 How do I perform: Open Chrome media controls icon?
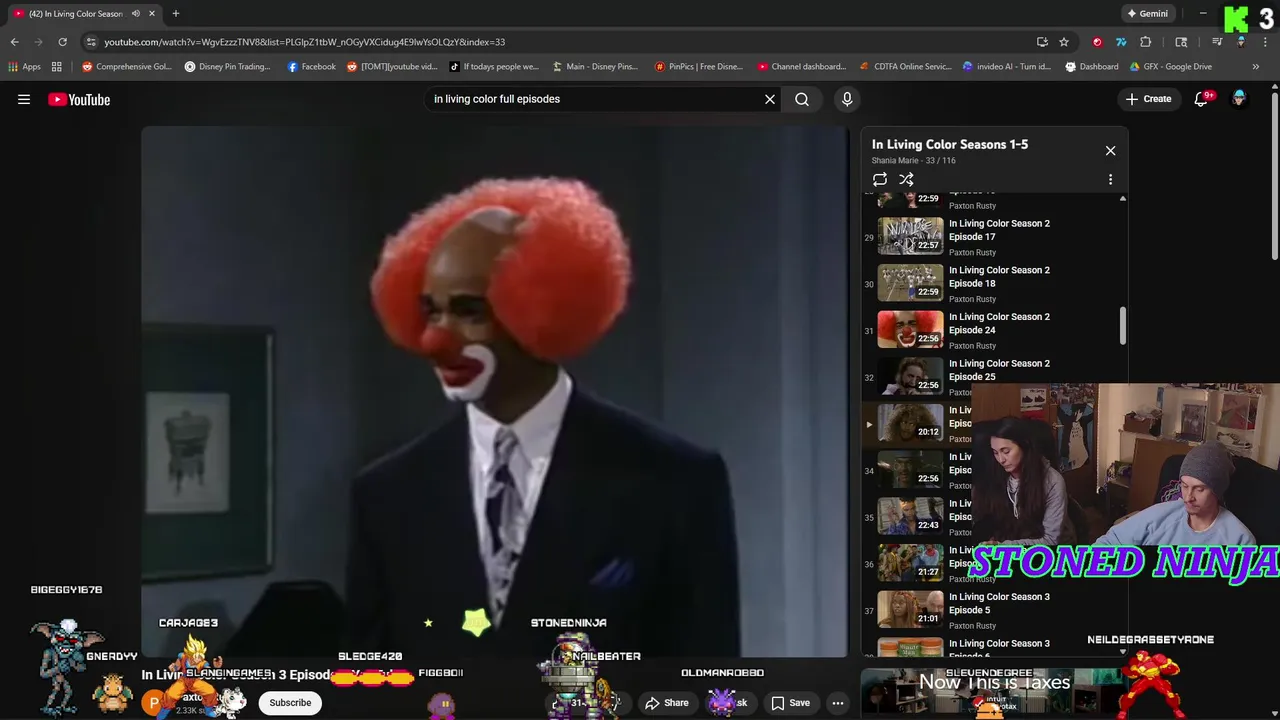1217,42
